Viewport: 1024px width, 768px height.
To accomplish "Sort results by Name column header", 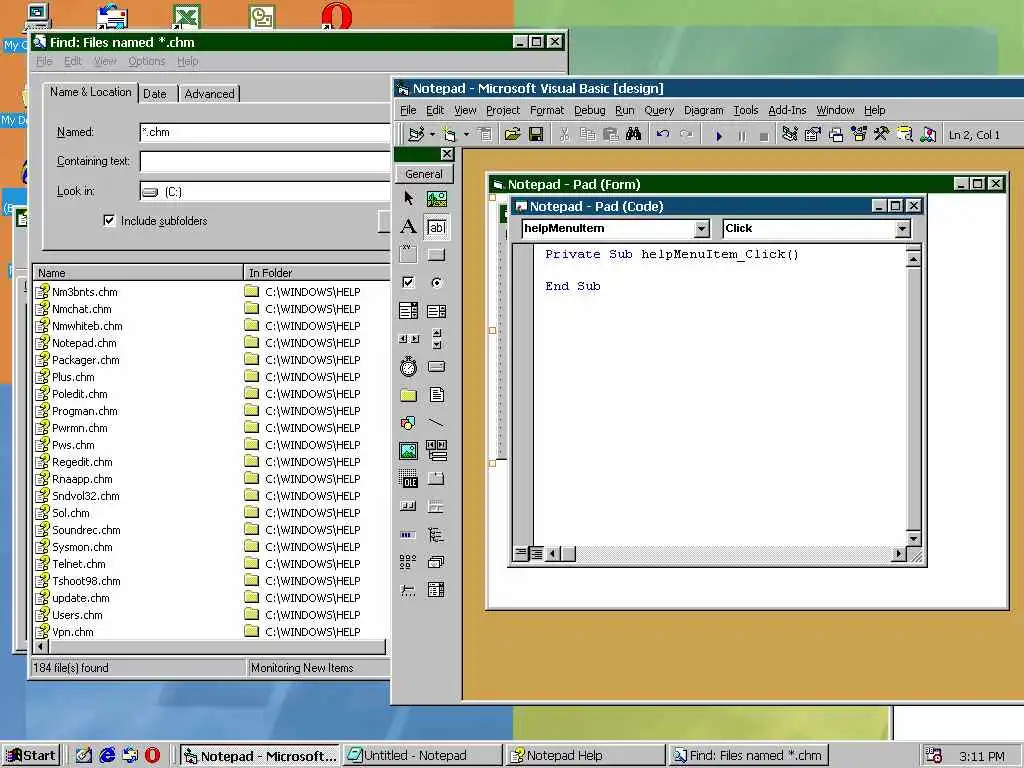I will click(138, 273).
